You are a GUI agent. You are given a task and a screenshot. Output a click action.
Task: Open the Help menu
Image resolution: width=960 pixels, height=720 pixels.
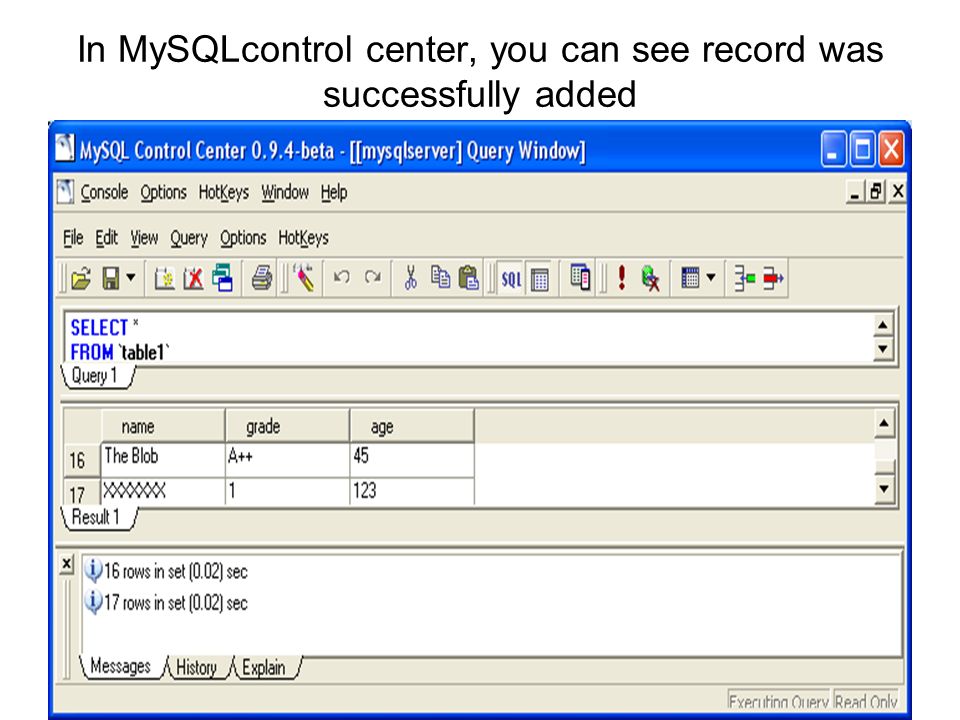pyautogui.click(x=334, y=192)
